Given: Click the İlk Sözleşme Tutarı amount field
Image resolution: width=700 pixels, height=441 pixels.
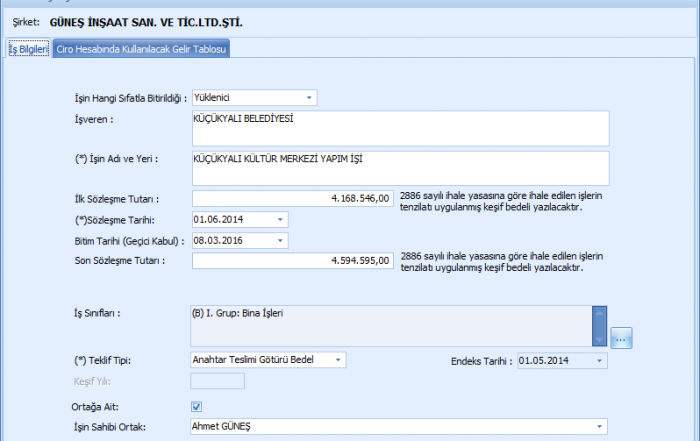Looking at the screenshot, I should 291,199.
